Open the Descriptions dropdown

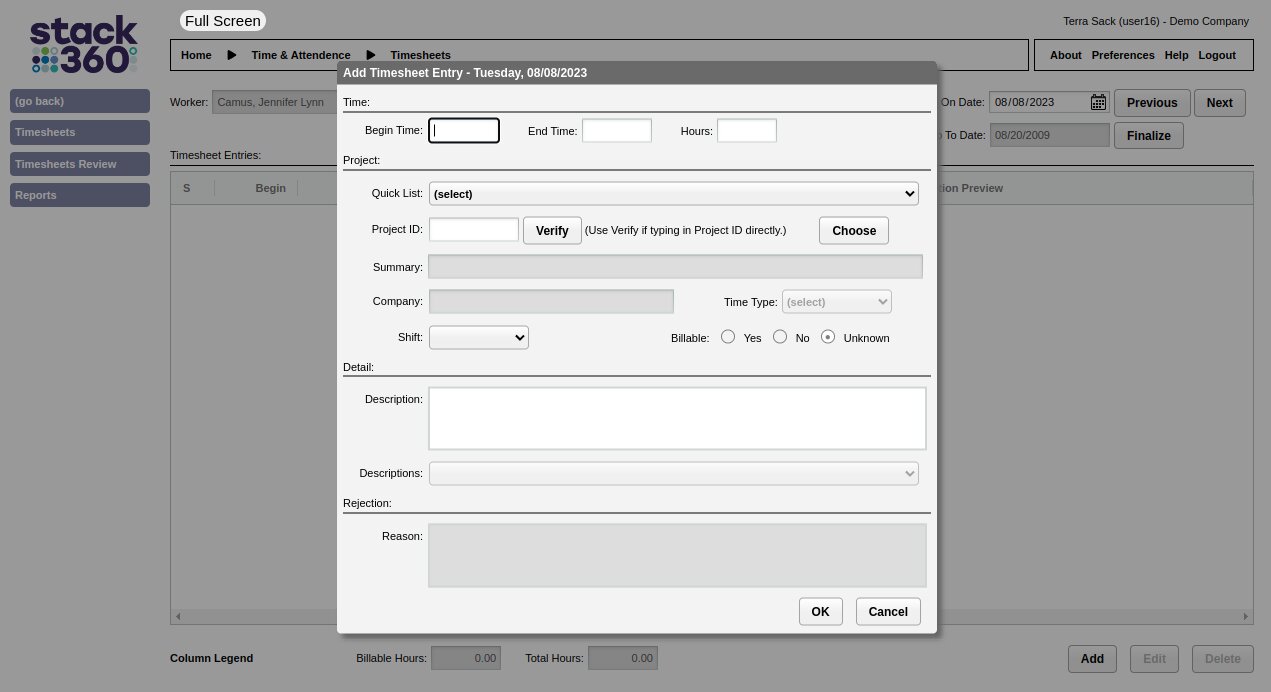(673, 473)
